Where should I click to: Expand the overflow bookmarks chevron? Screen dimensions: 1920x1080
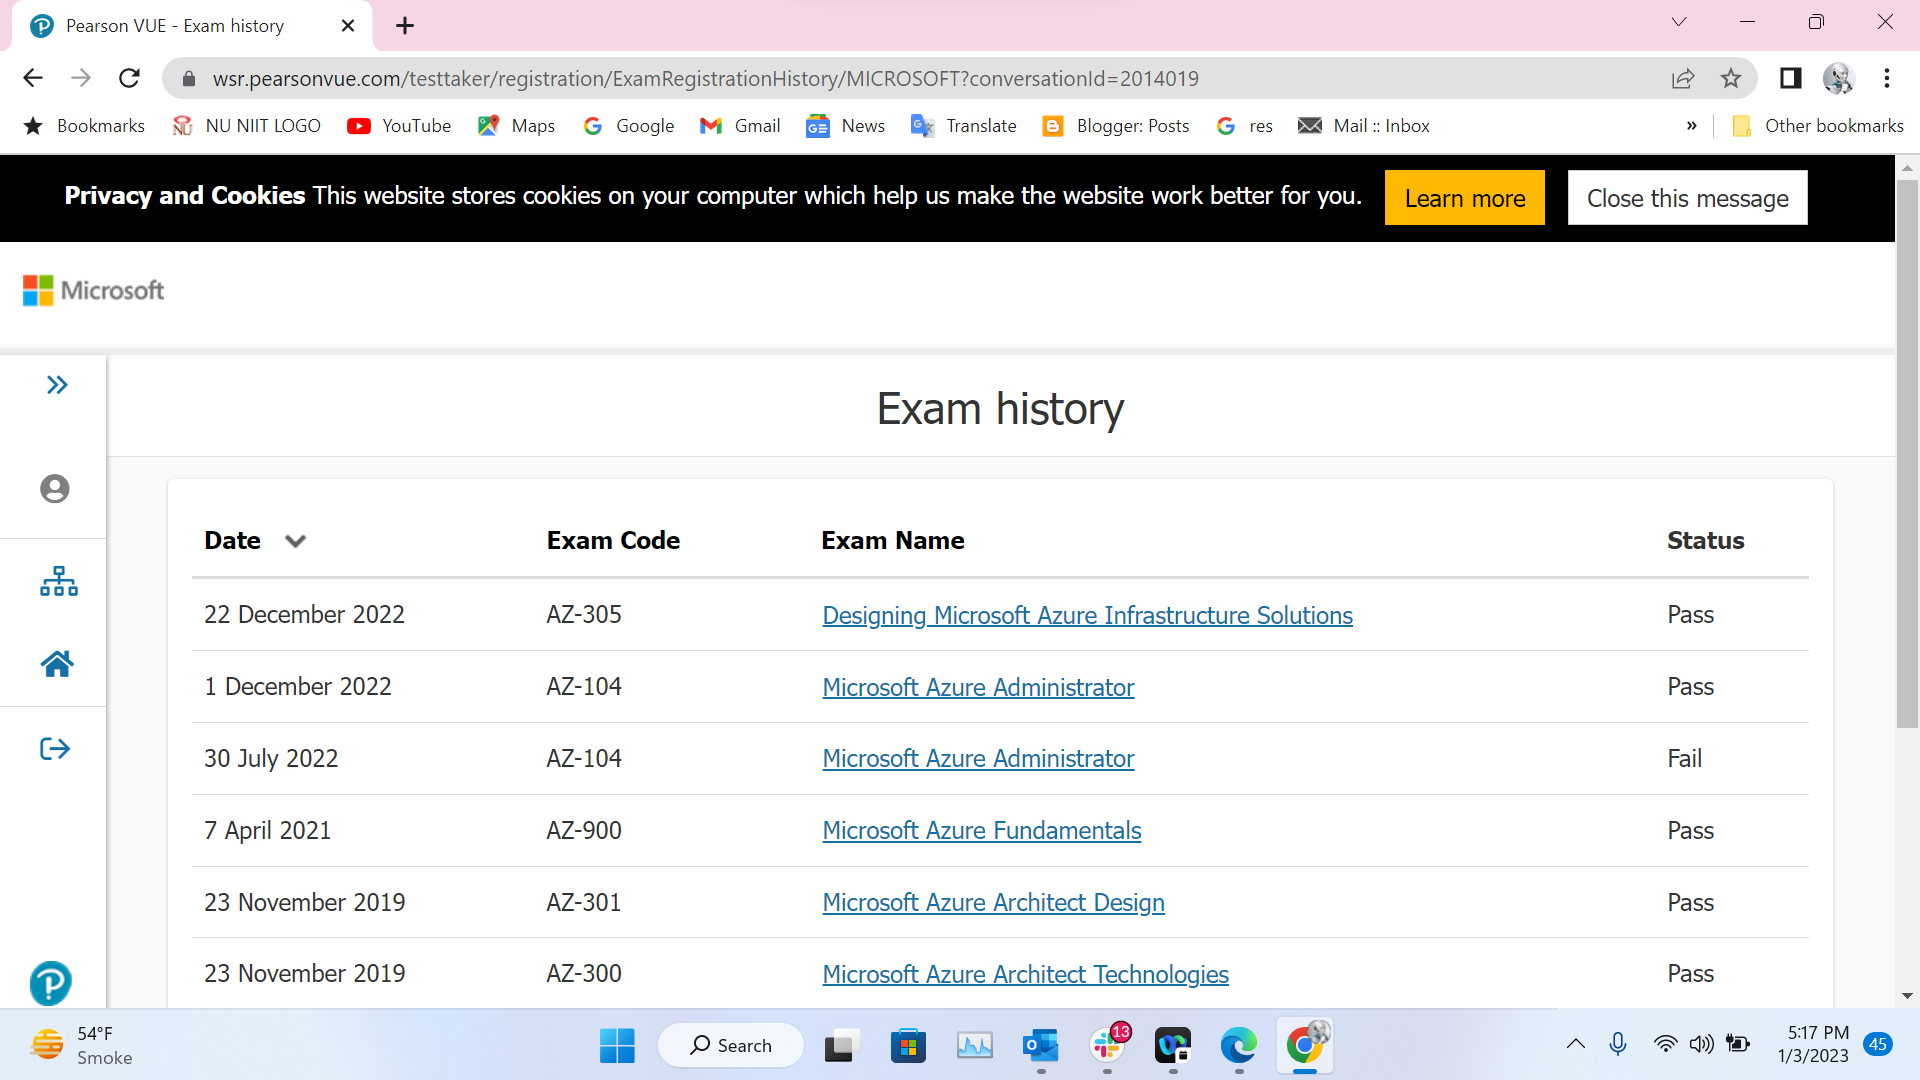coord(1692,126)
